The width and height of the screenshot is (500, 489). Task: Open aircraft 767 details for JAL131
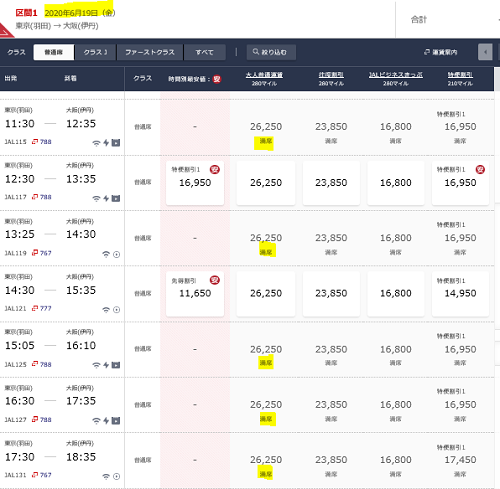[x=42, y=475]
